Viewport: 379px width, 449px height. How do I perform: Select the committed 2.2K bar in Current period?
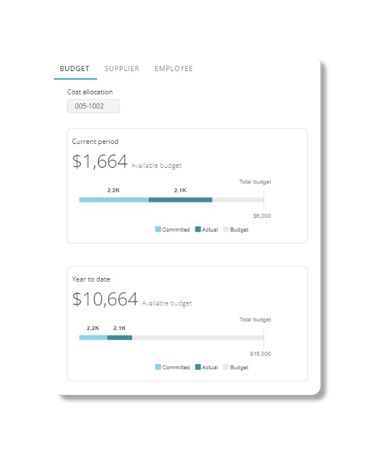114,200
